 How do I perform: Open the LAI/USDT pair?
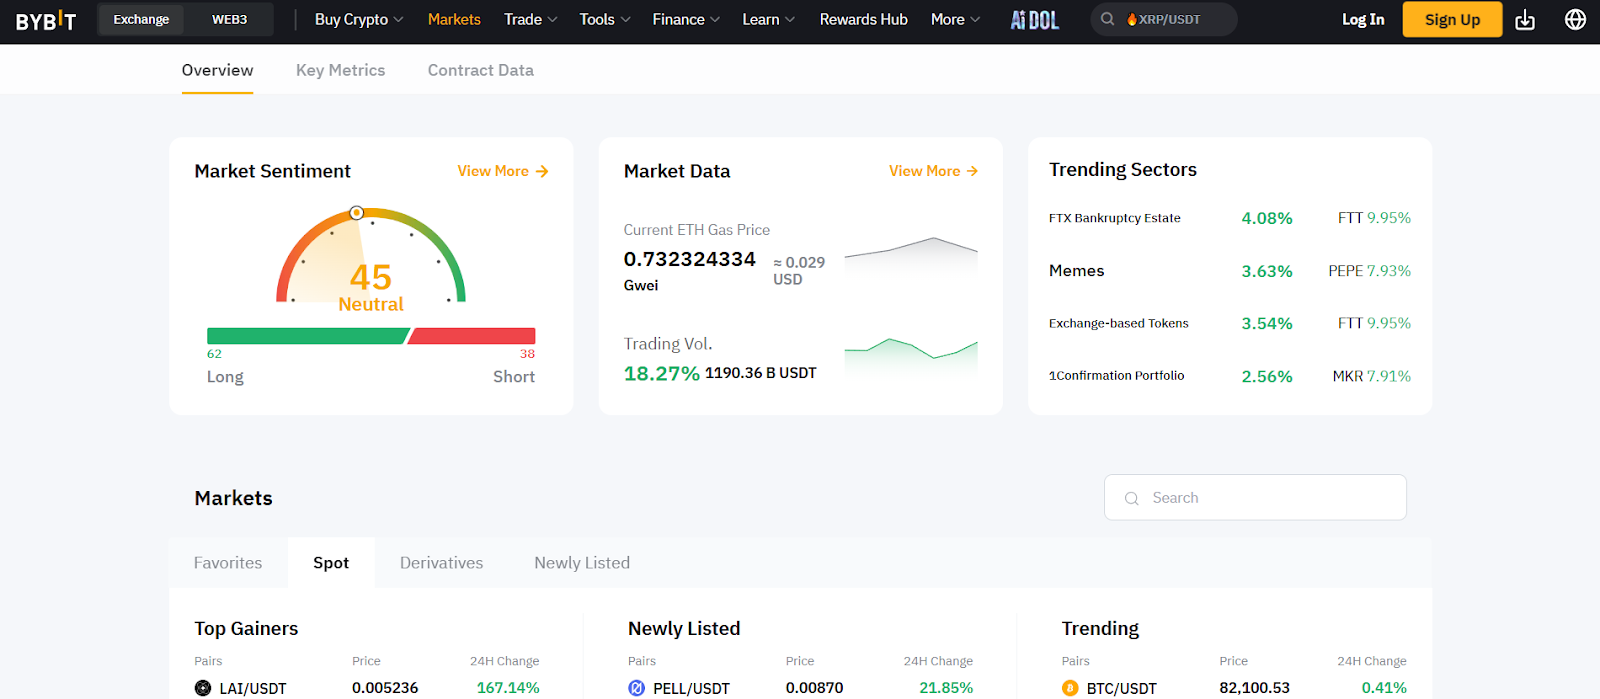click(253, 688)
